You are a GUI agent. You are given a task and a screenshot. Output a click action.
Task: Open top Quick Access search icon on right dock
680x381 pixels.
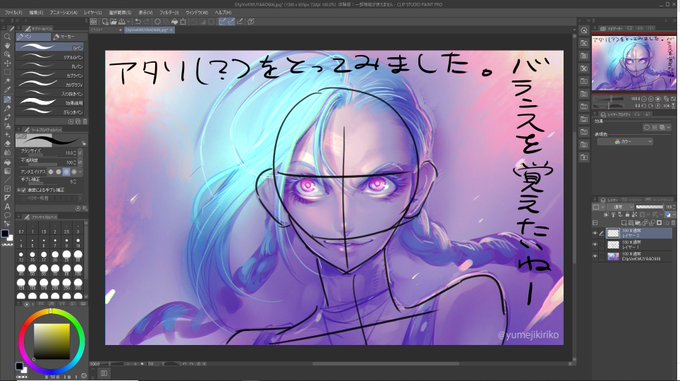point(584,30)
